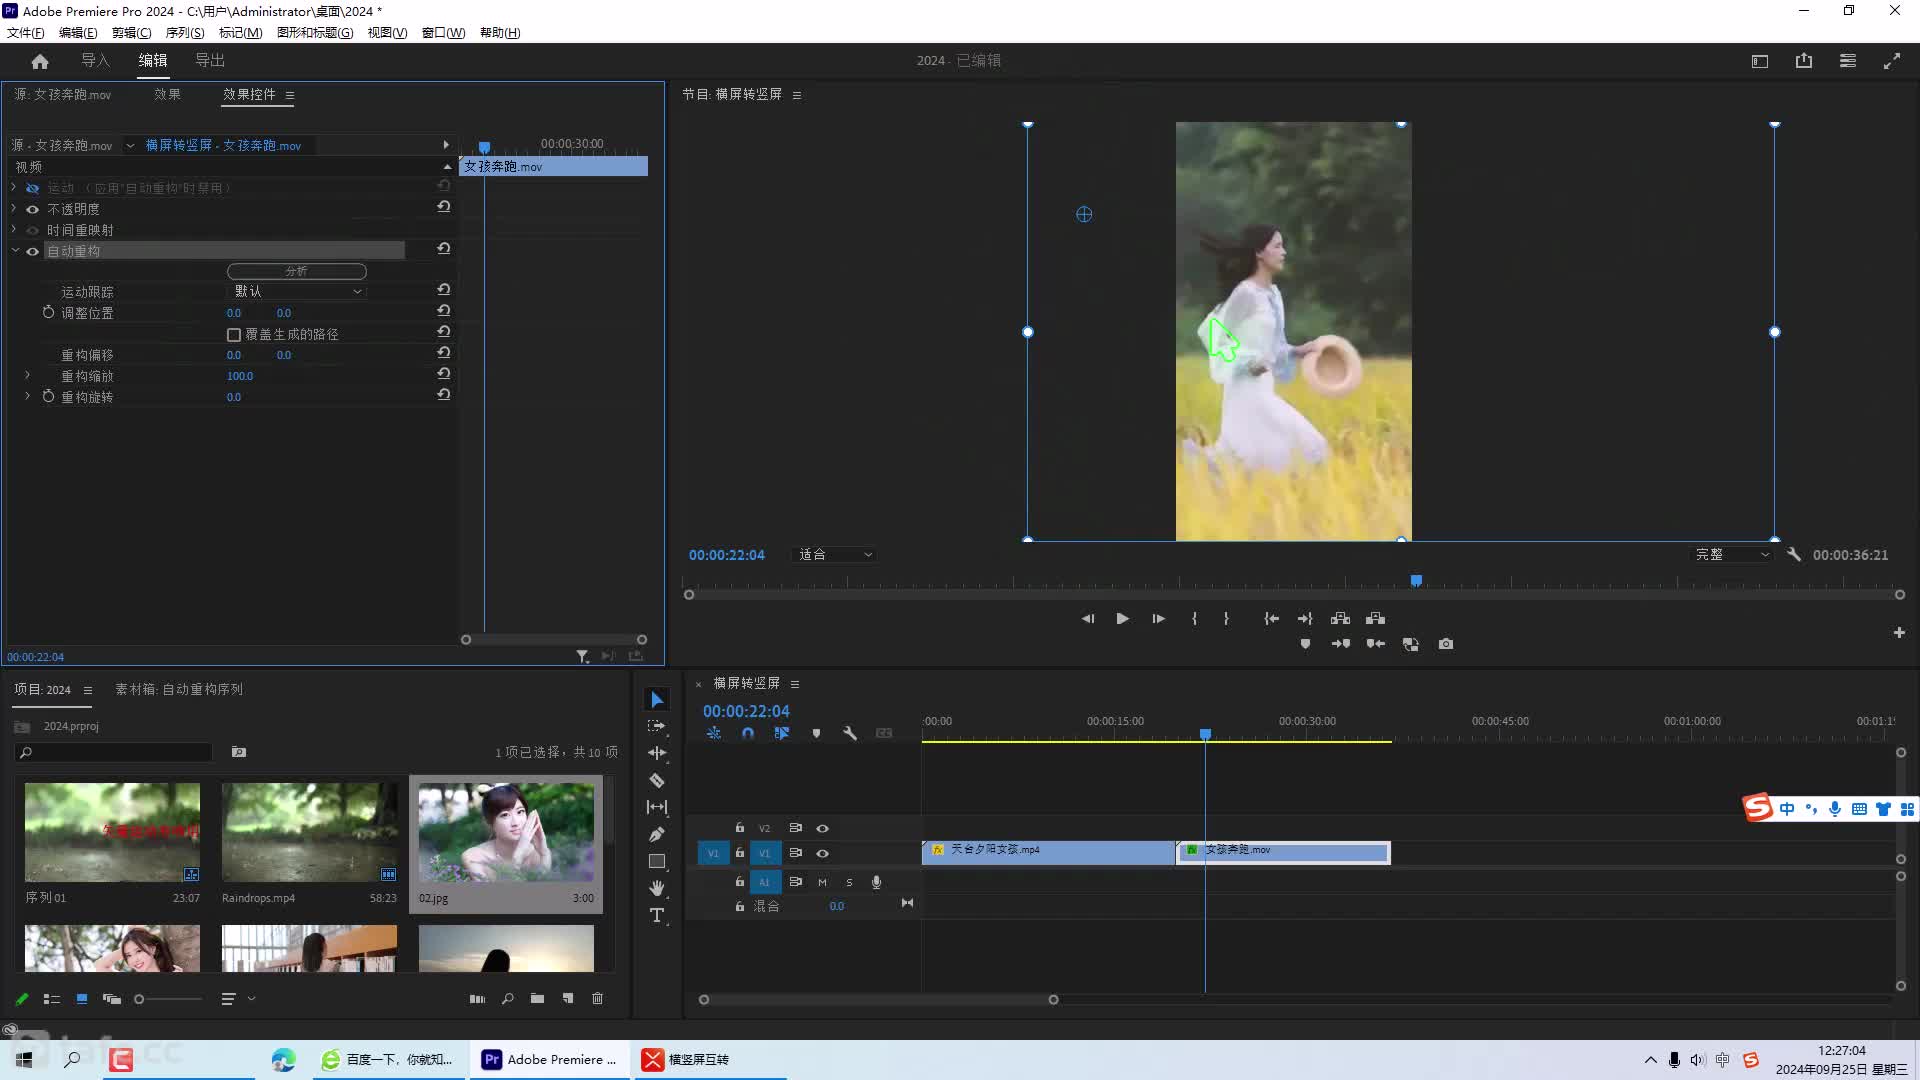Expand the 时间重映射 effect
This screenshot has width=1920, height=1080.
(x=14, y=229)
